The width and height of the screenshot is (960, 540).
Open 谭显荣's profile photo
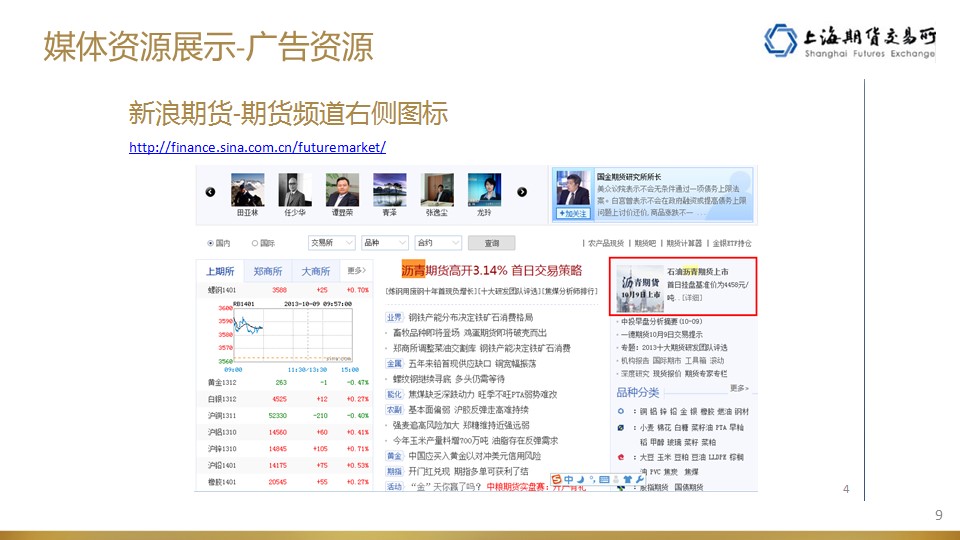pos(342,190)
